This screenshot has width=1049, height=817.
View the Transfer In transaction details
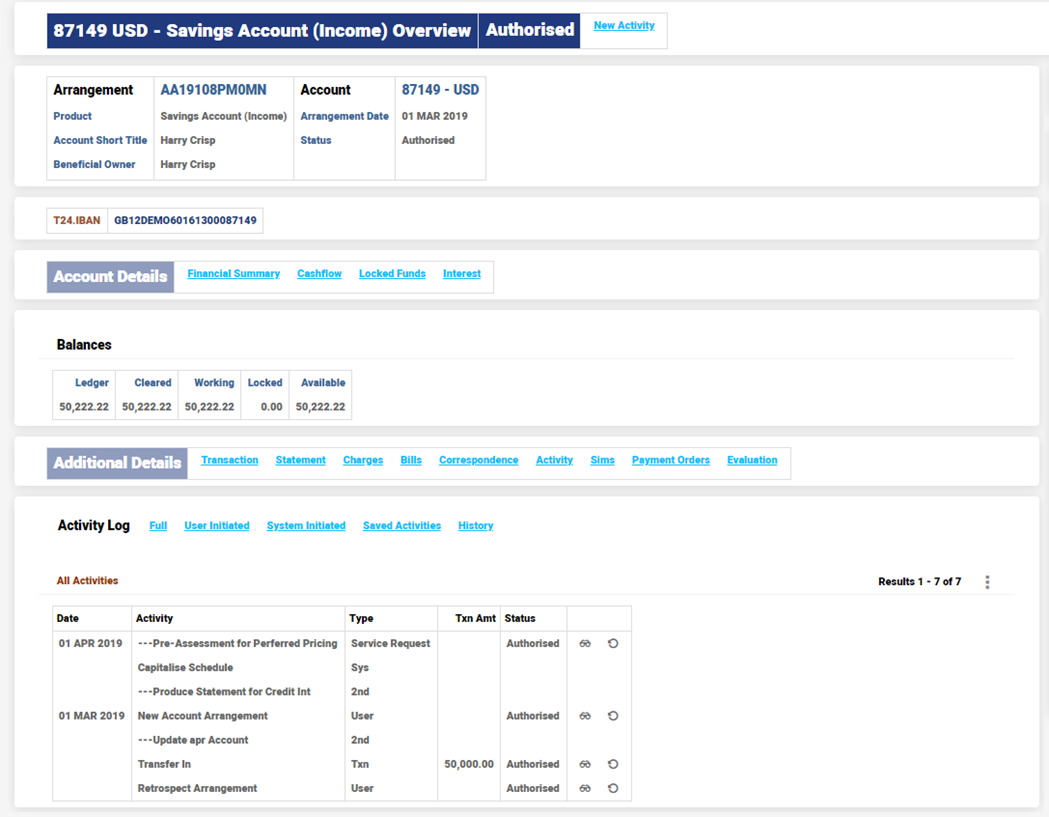585,765
